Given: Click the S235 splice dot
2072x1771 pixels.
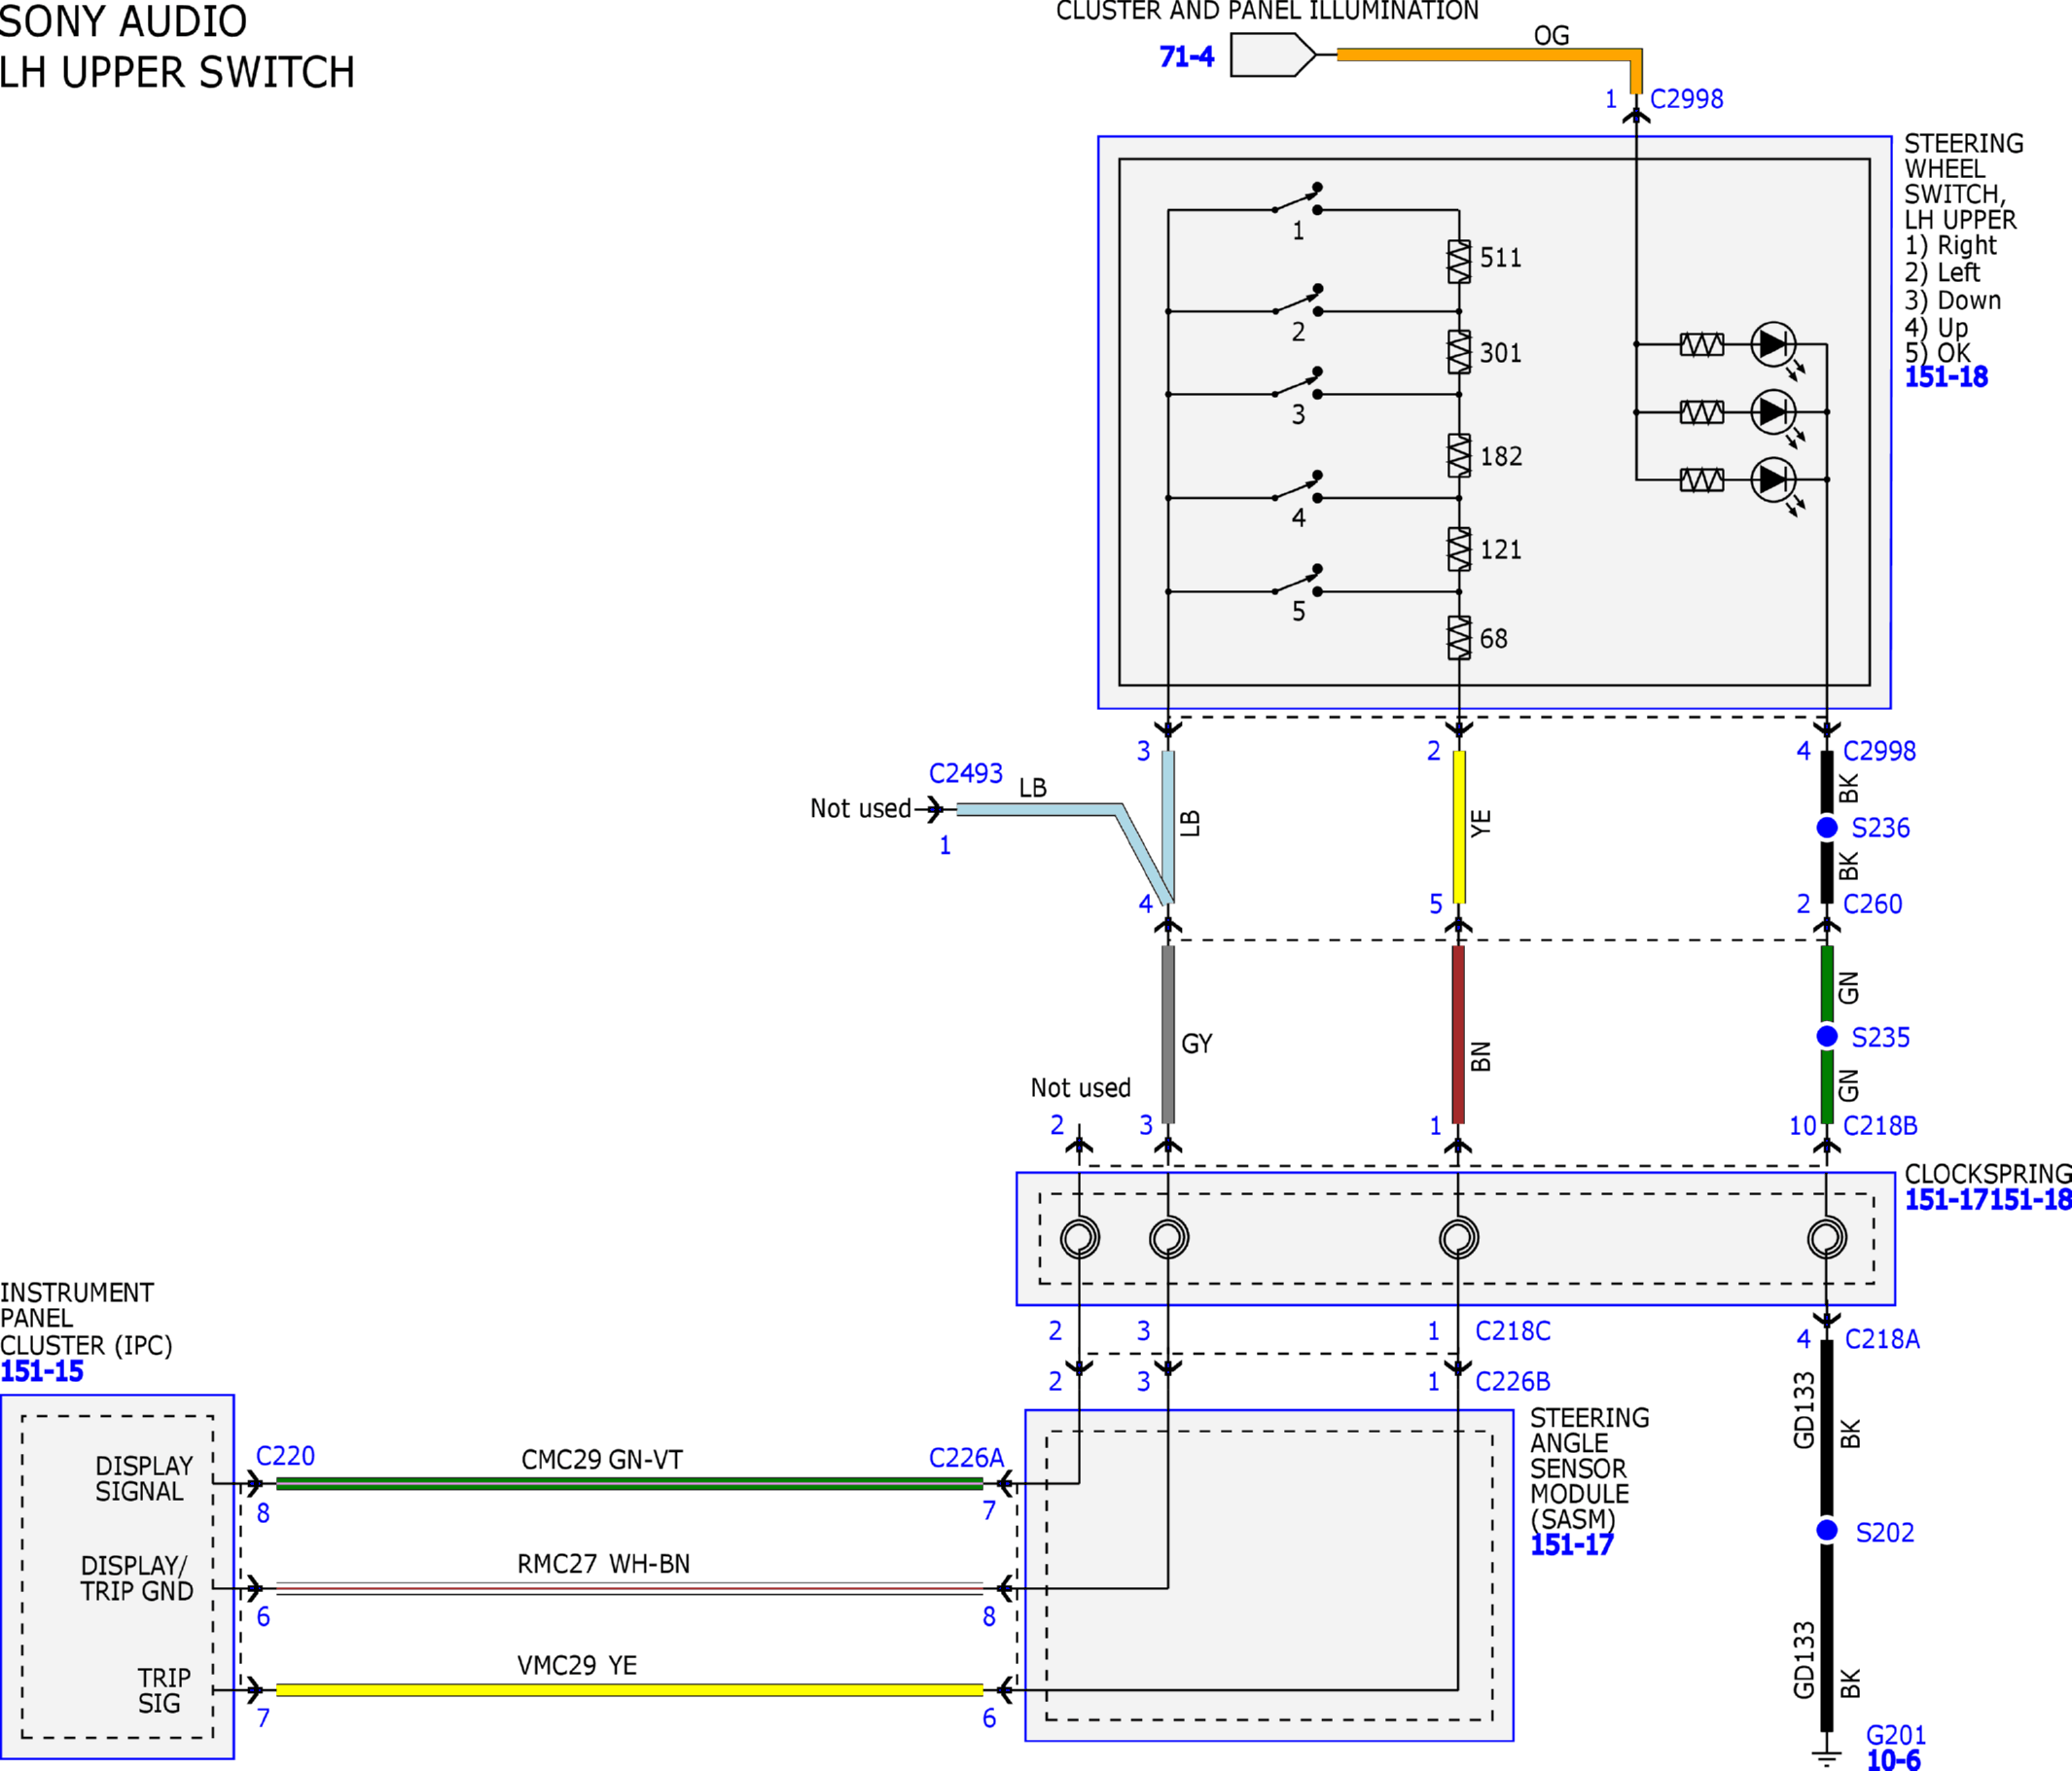Looking at the screenshot, I should coord(1827,1037).
